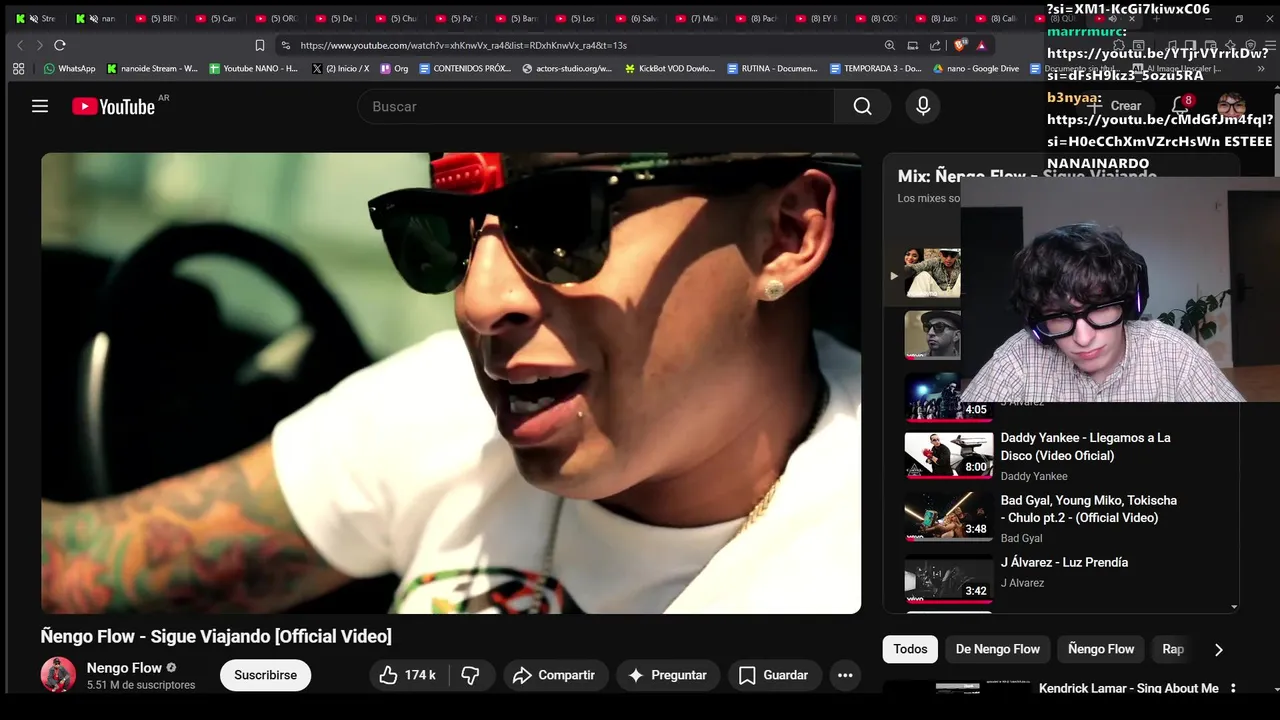Select the Todos filter chip
Image resolution: width=1280 pixels, height=720 pixels.
910,649
